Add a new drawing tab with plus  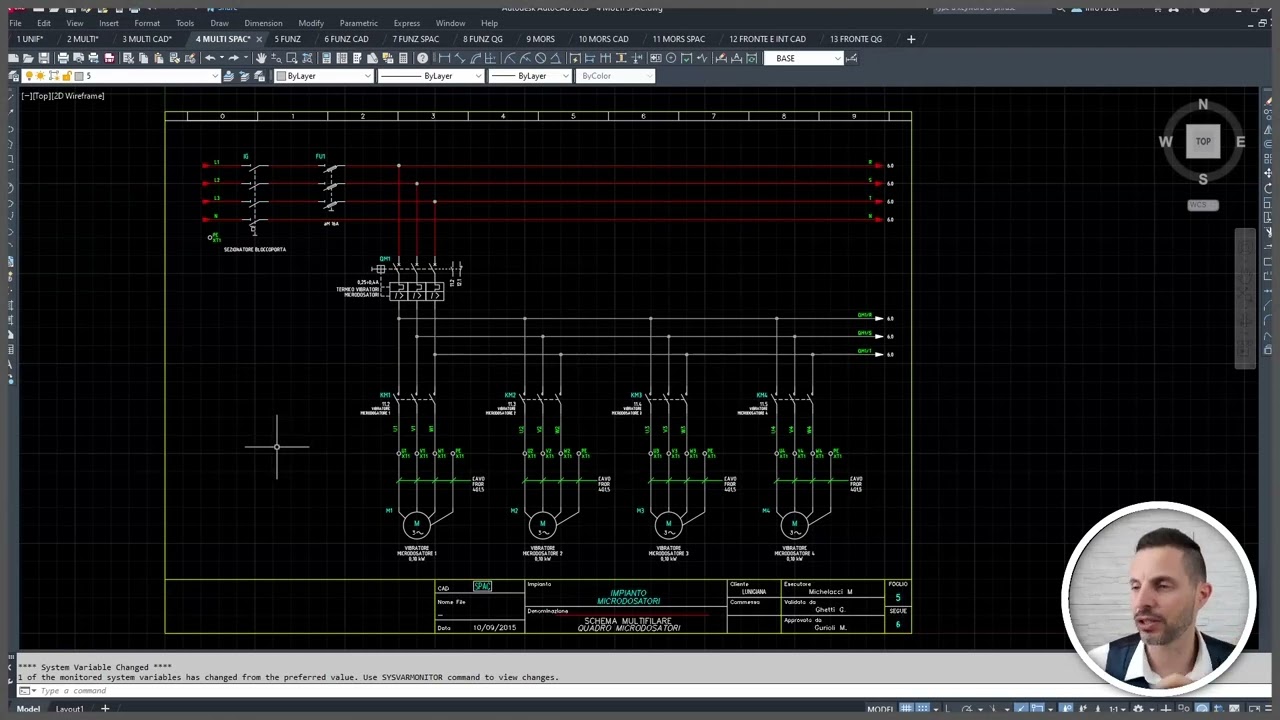911,39
